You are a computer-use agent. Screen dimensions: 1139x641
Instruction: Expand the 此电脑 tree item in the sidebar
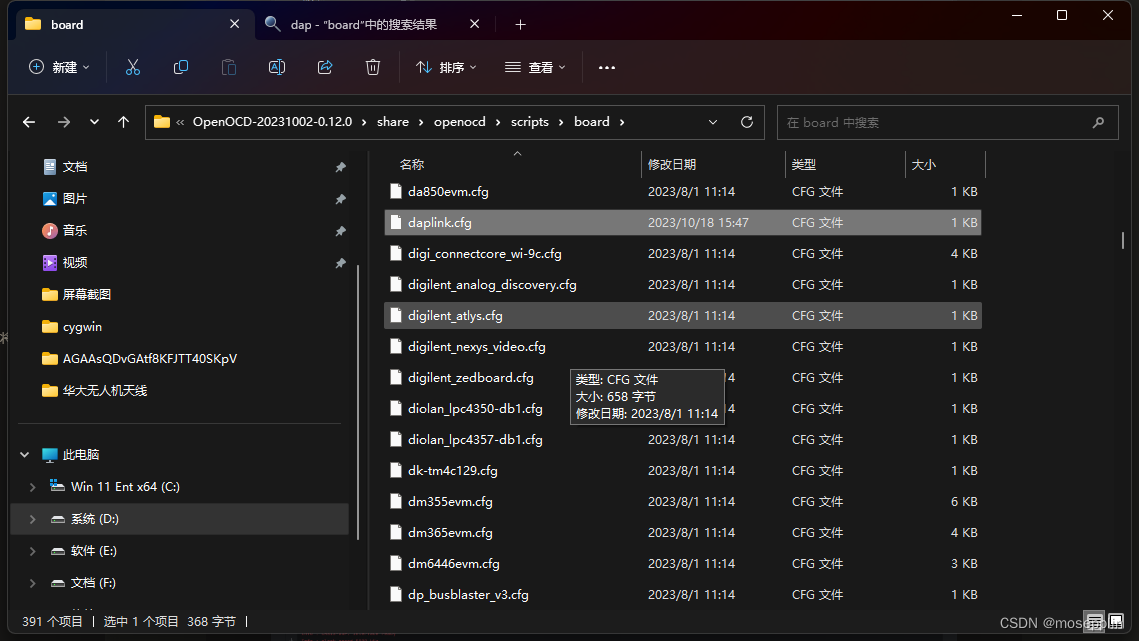(x=24, y=454)
